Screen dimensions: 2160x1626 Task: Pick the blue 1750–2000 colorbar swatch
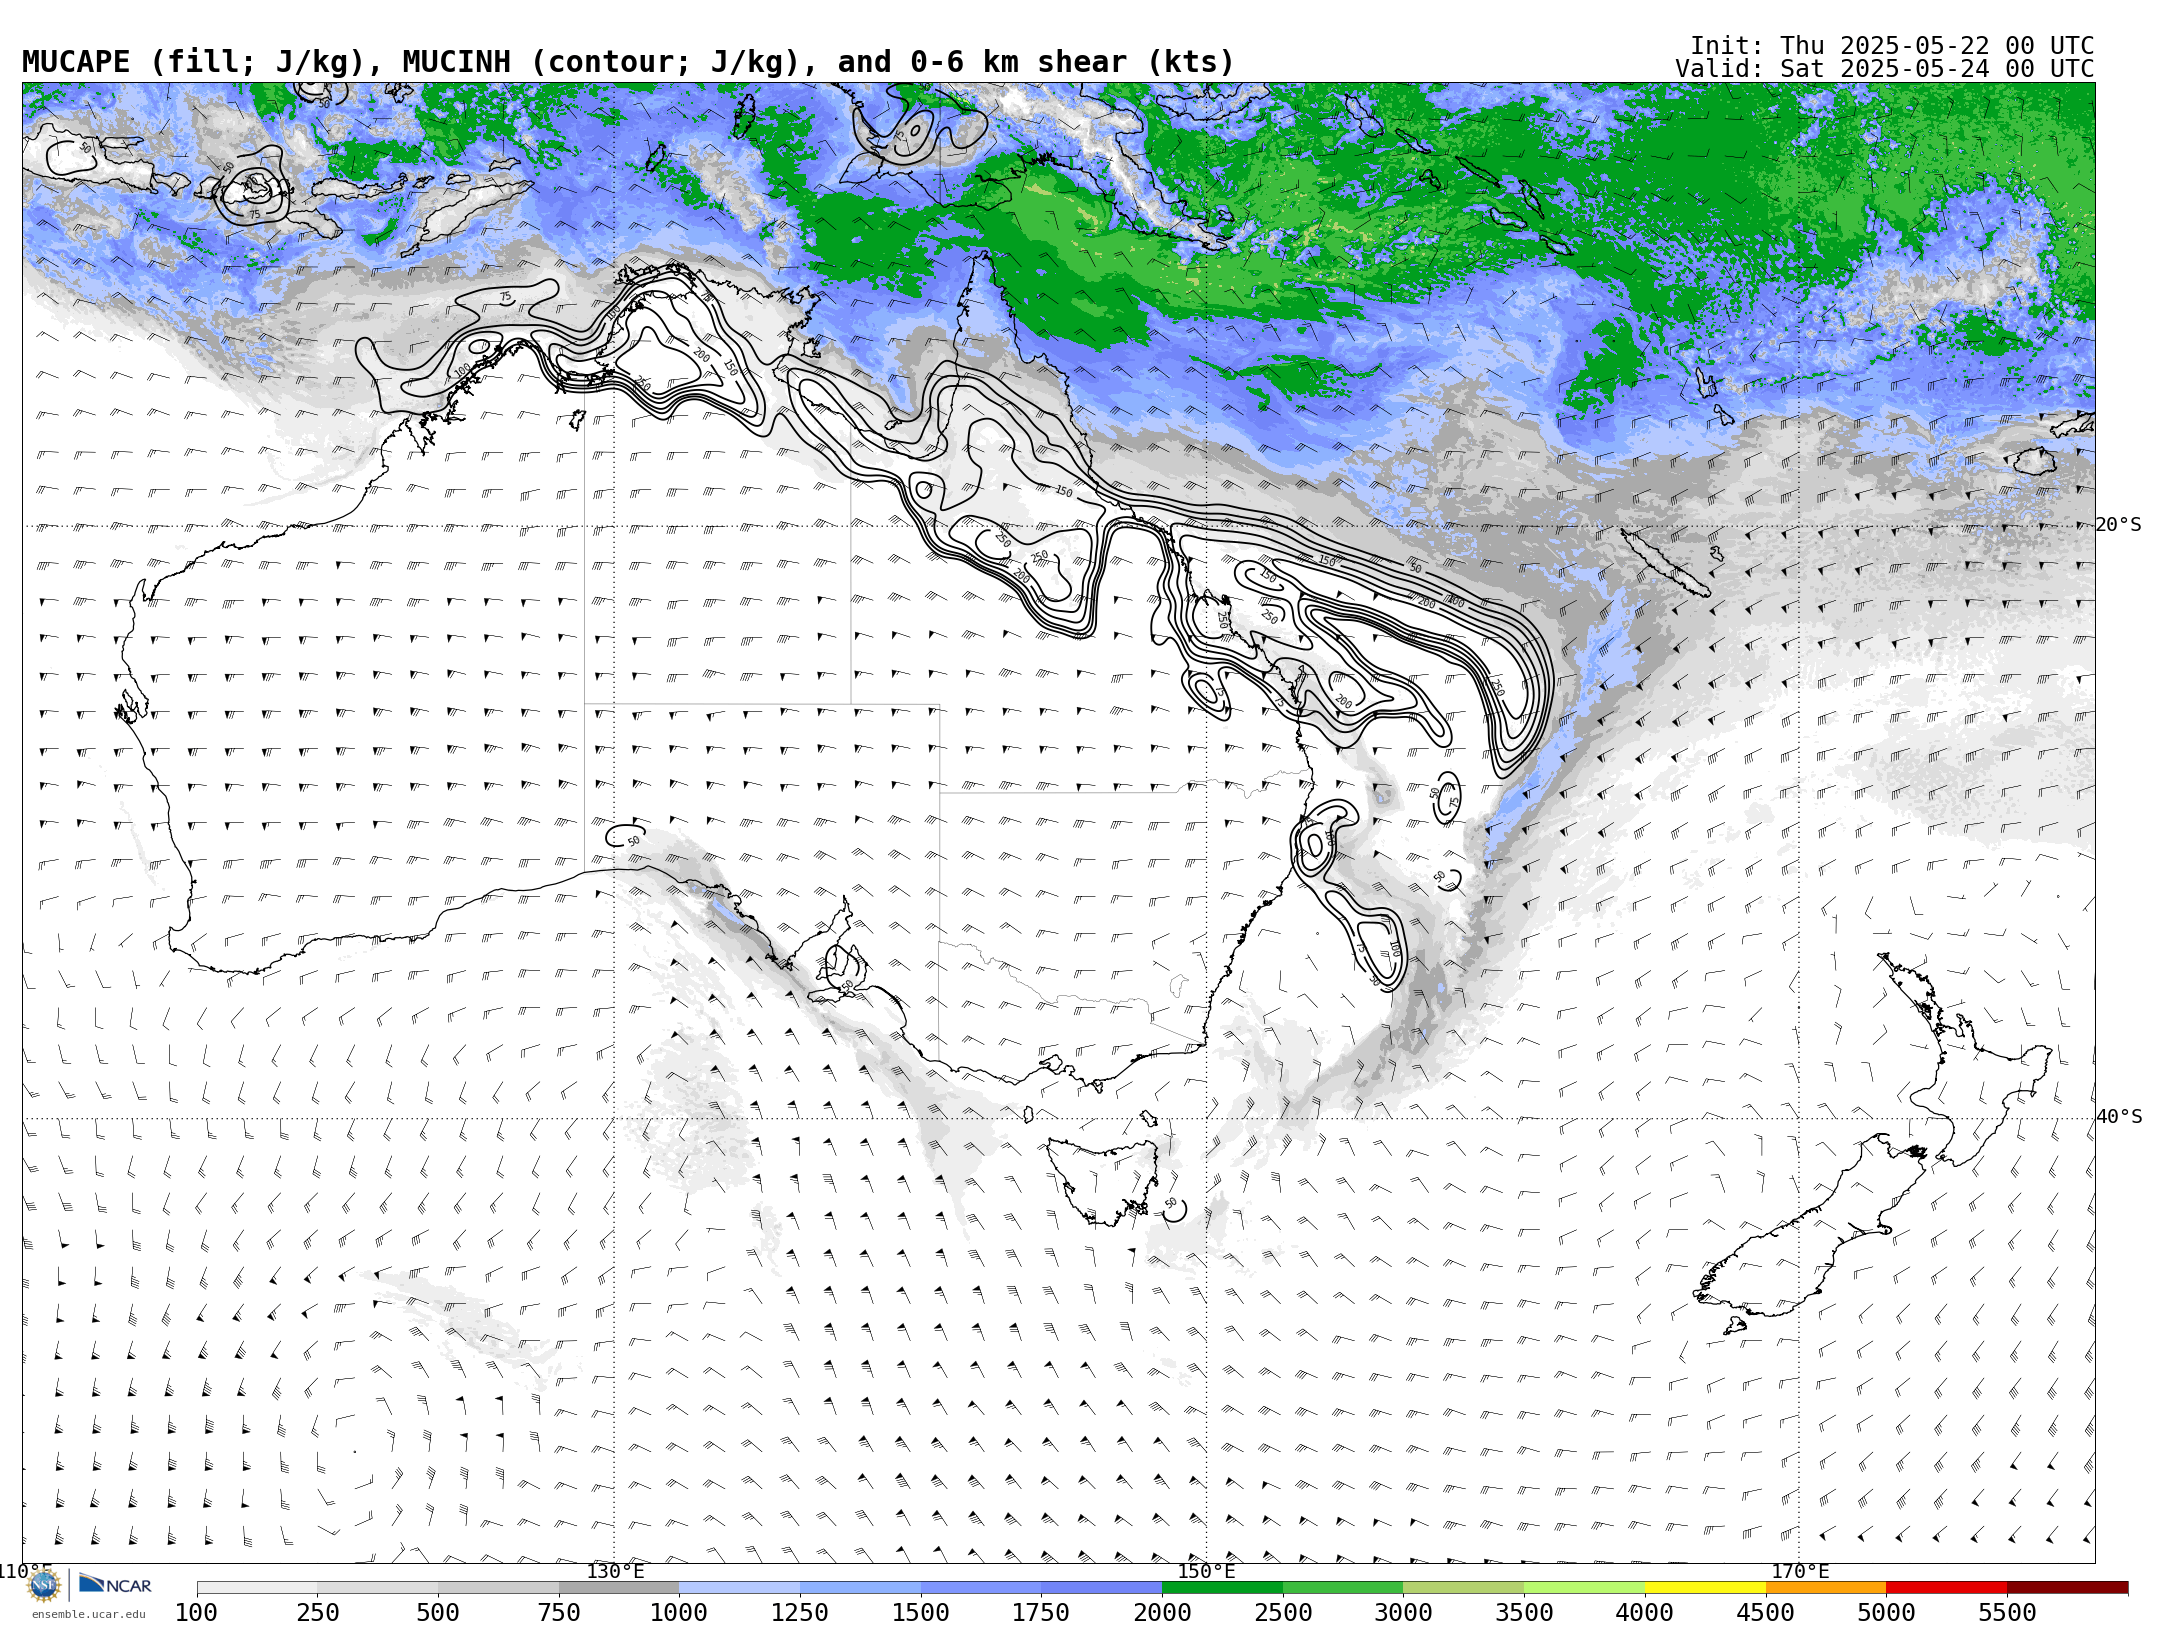pyautogui.click(x=1101, y=1588)
